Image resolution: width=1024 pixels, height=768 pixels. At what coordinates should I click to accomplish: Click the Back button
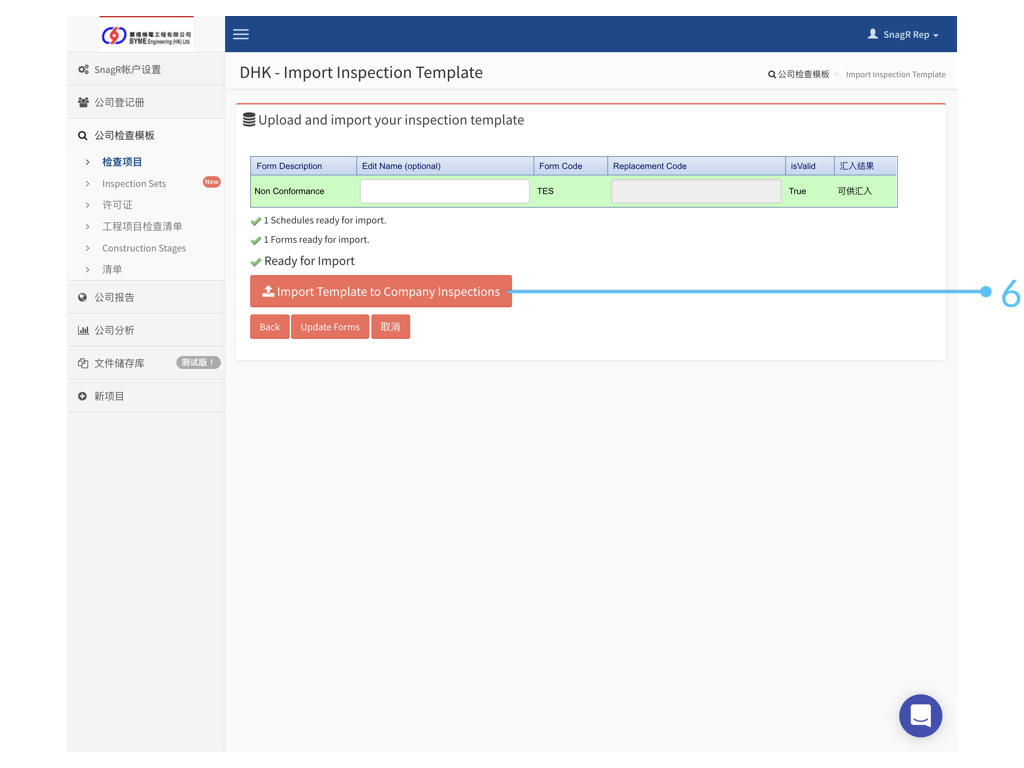(270, 327)
